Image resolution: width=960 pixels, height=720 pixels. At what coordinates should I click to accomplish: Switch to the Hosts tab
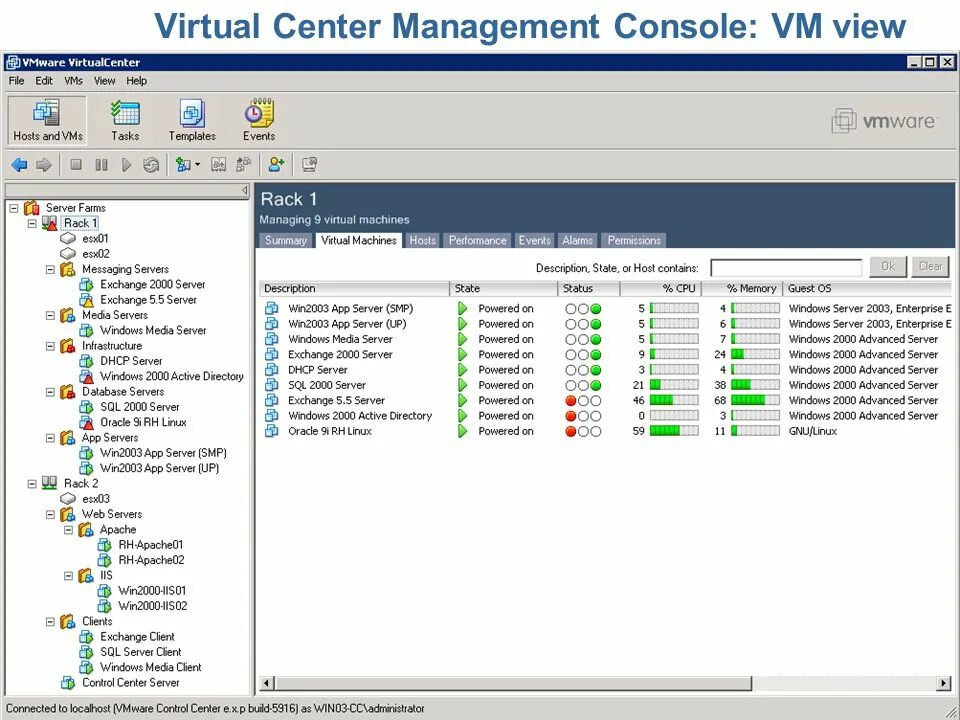click(422, 241)
